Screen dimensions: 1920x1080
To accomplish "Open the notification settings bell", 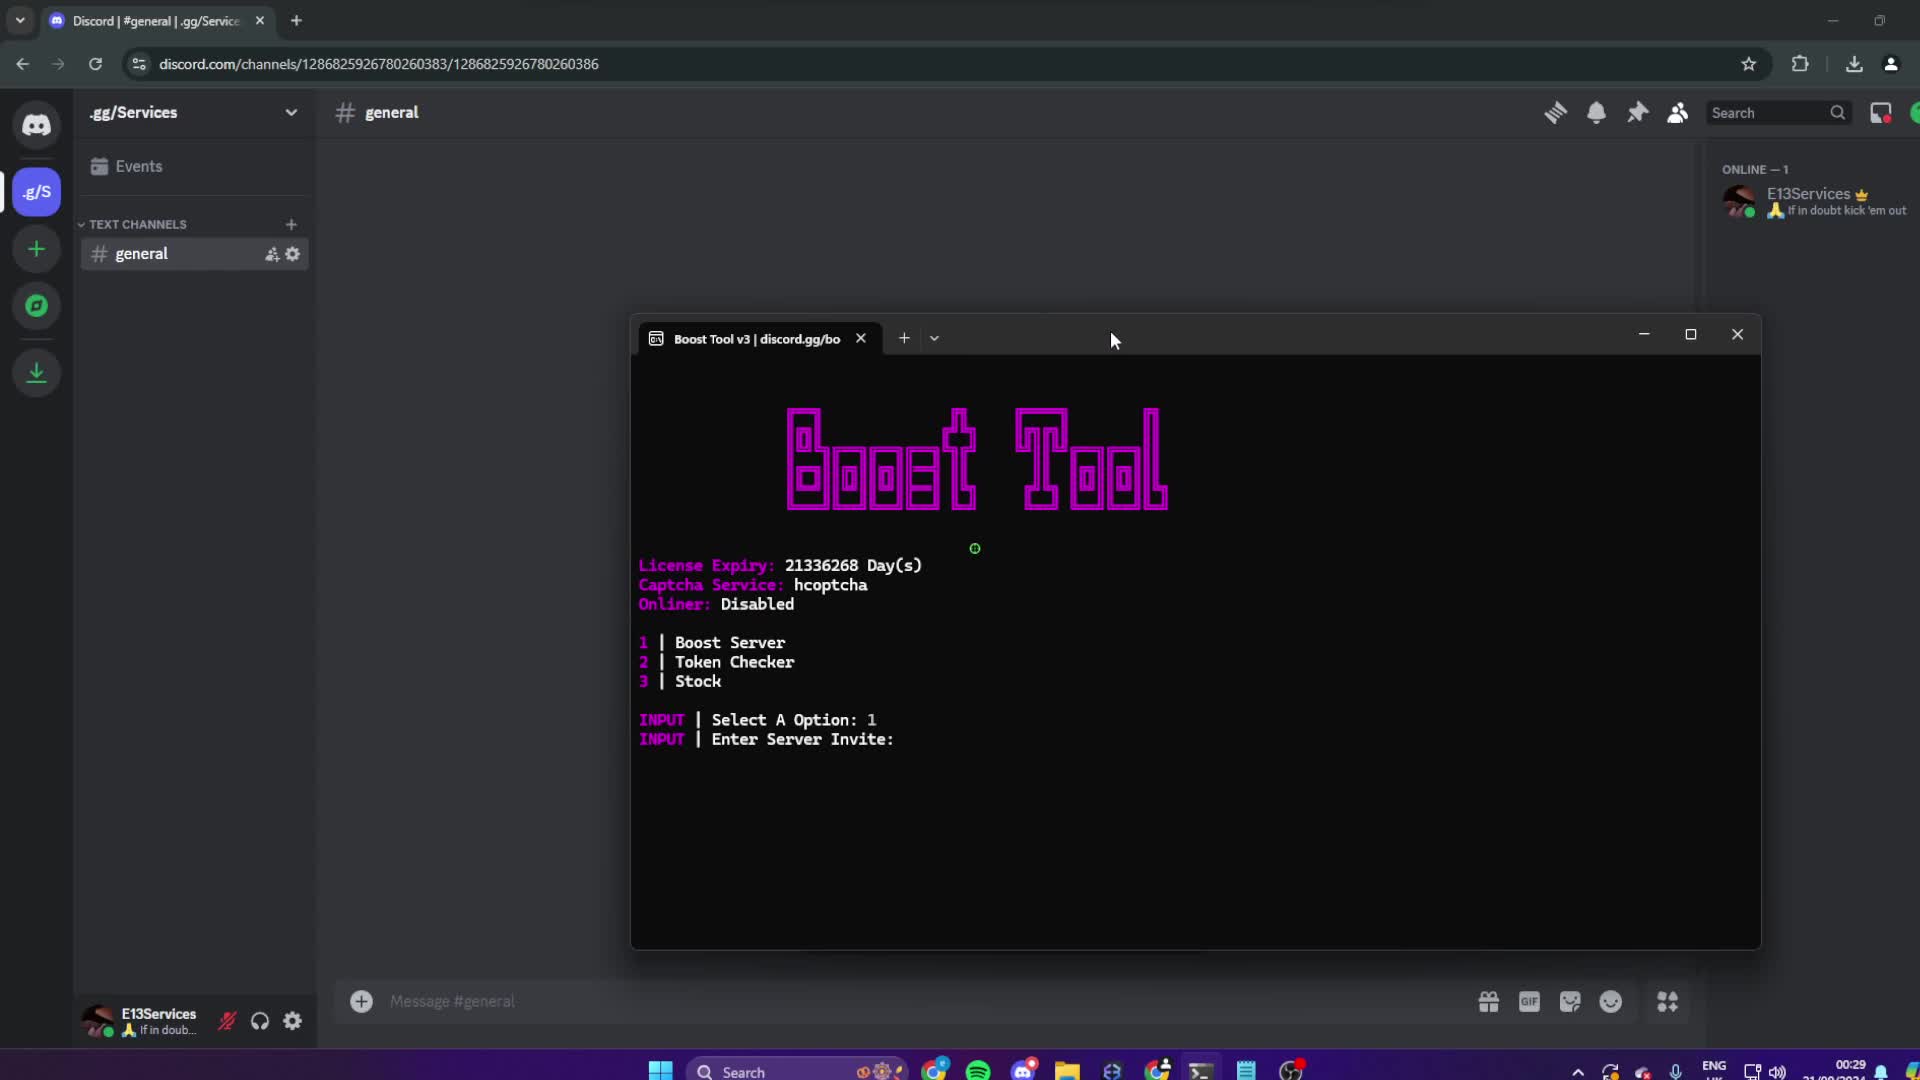I will pyautogui.click(x=1597, y=113).
